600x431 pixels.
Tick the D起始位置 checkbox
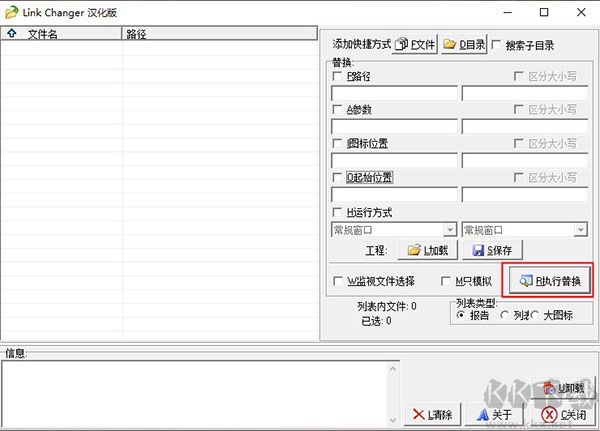coord(337,178)
